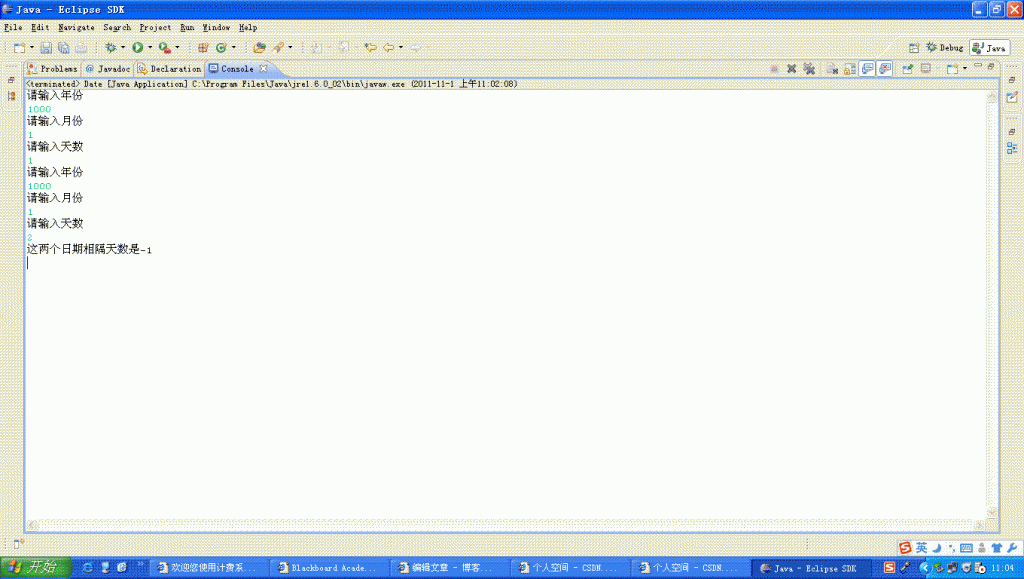Click the Open Type icon

click(259, 48)
